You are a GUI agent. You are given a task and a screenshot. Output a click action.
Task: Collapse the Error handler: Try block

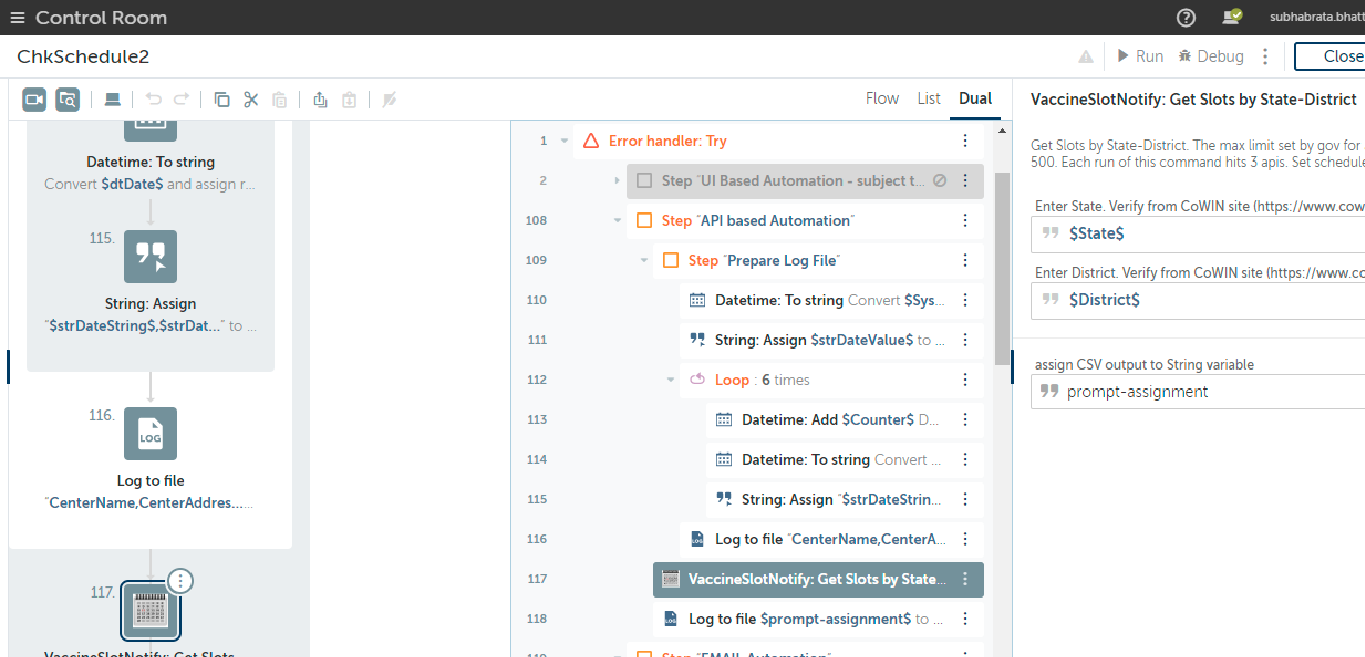click(x=564, y=141)
